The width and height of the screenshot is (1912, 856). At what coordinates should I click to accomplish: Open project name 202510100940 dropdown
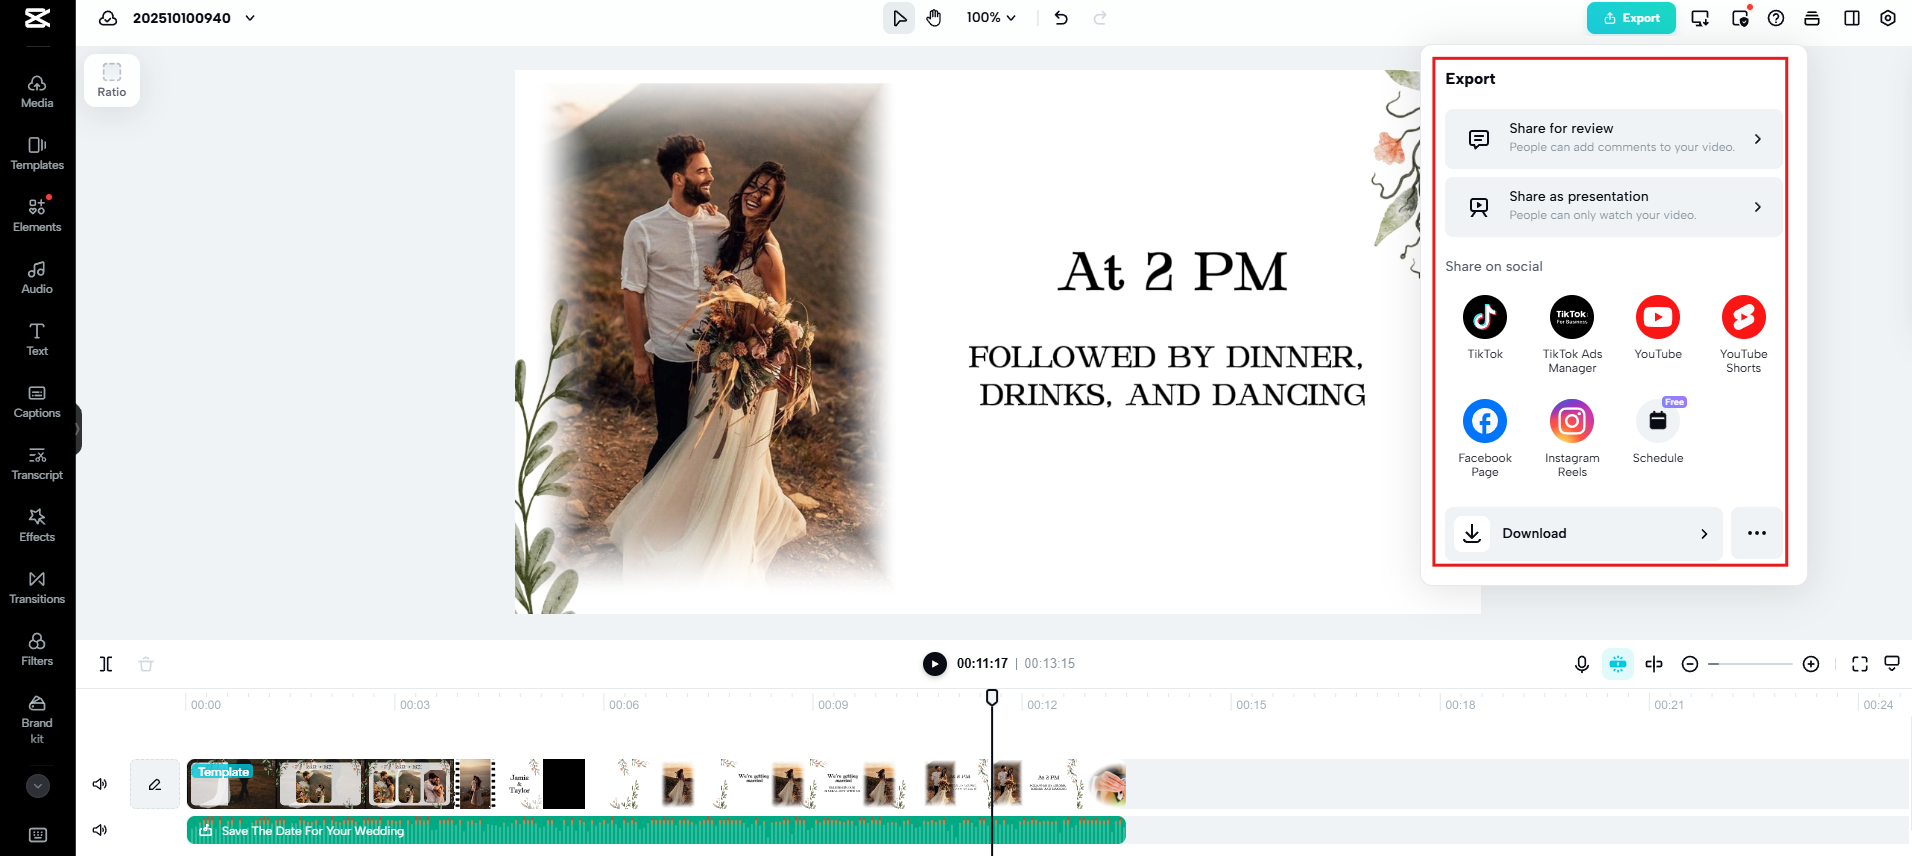pyautogui.click(x=250, y=18)
